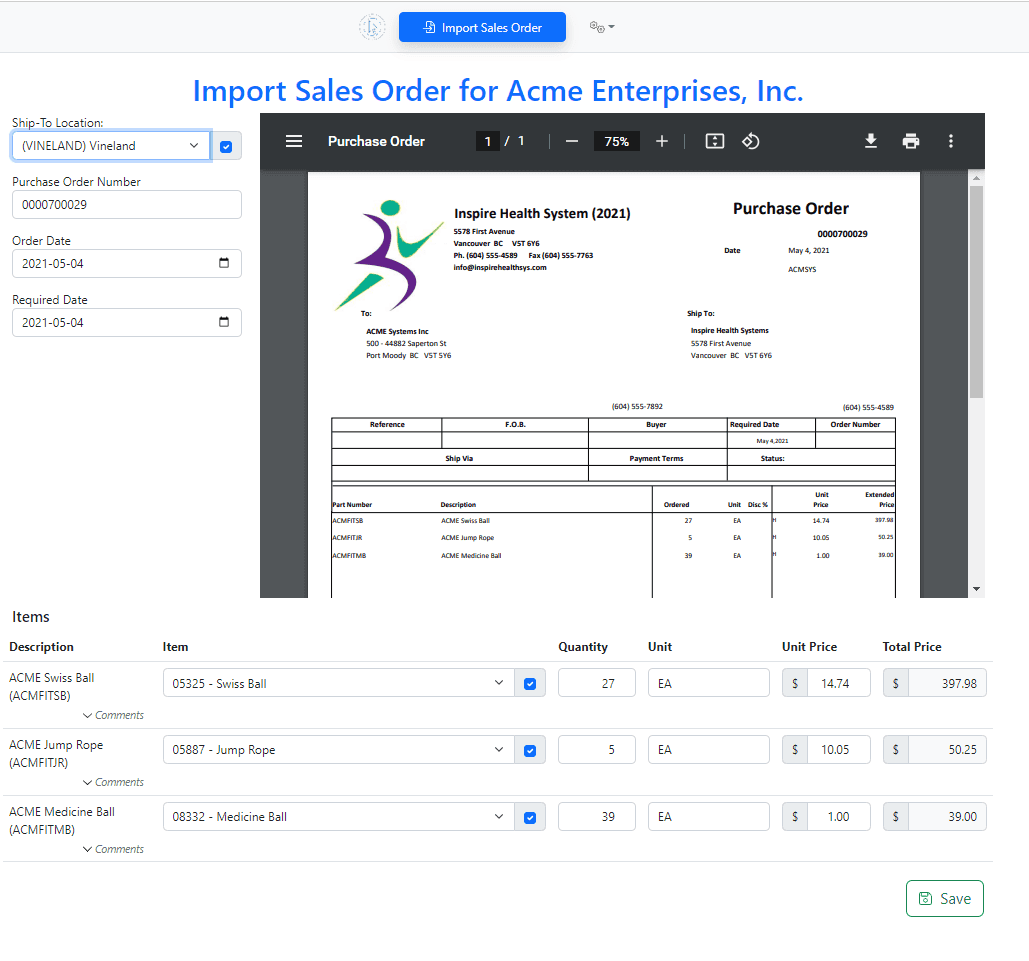
Task: Rotate the PDF document counterclockwise
Action: point(751,141)
